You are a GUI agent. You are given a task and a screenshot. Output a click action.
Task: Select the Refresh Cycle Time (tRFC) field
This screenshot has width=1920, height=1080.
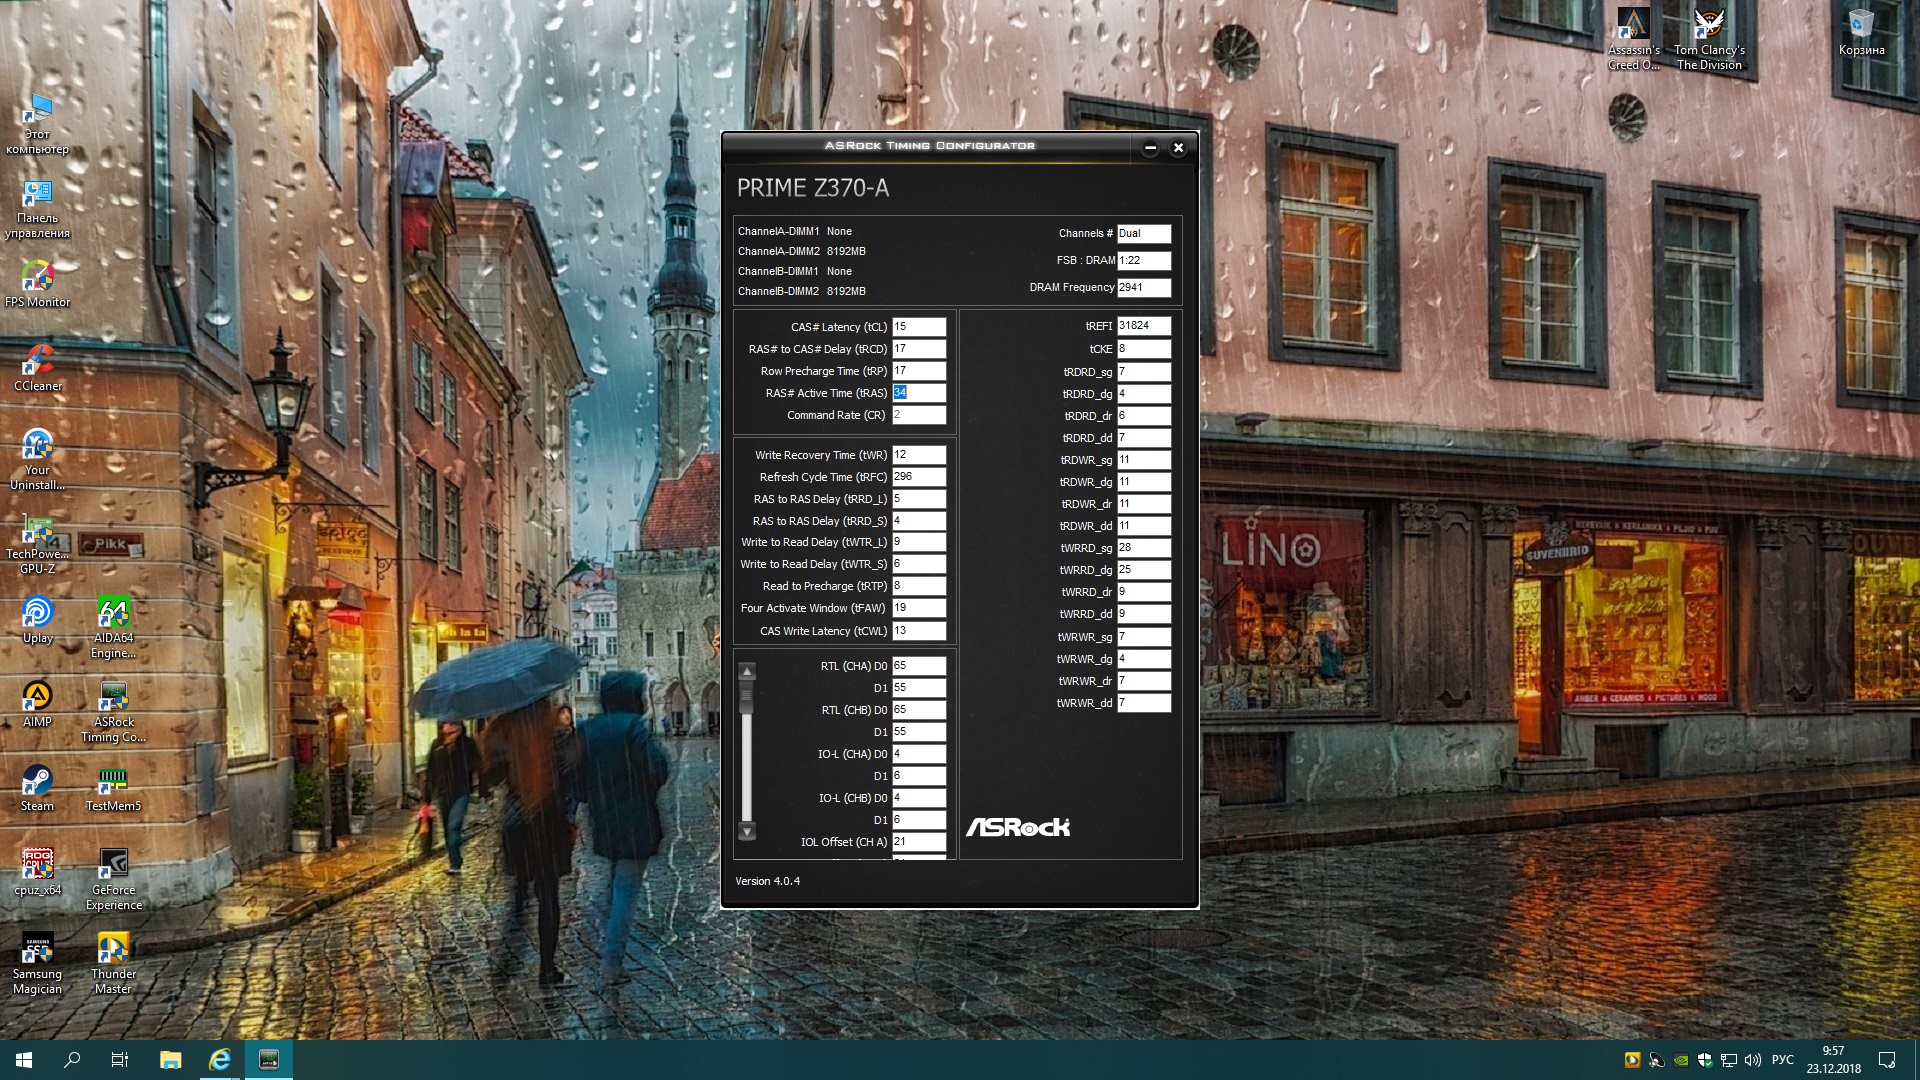point(918,477)
